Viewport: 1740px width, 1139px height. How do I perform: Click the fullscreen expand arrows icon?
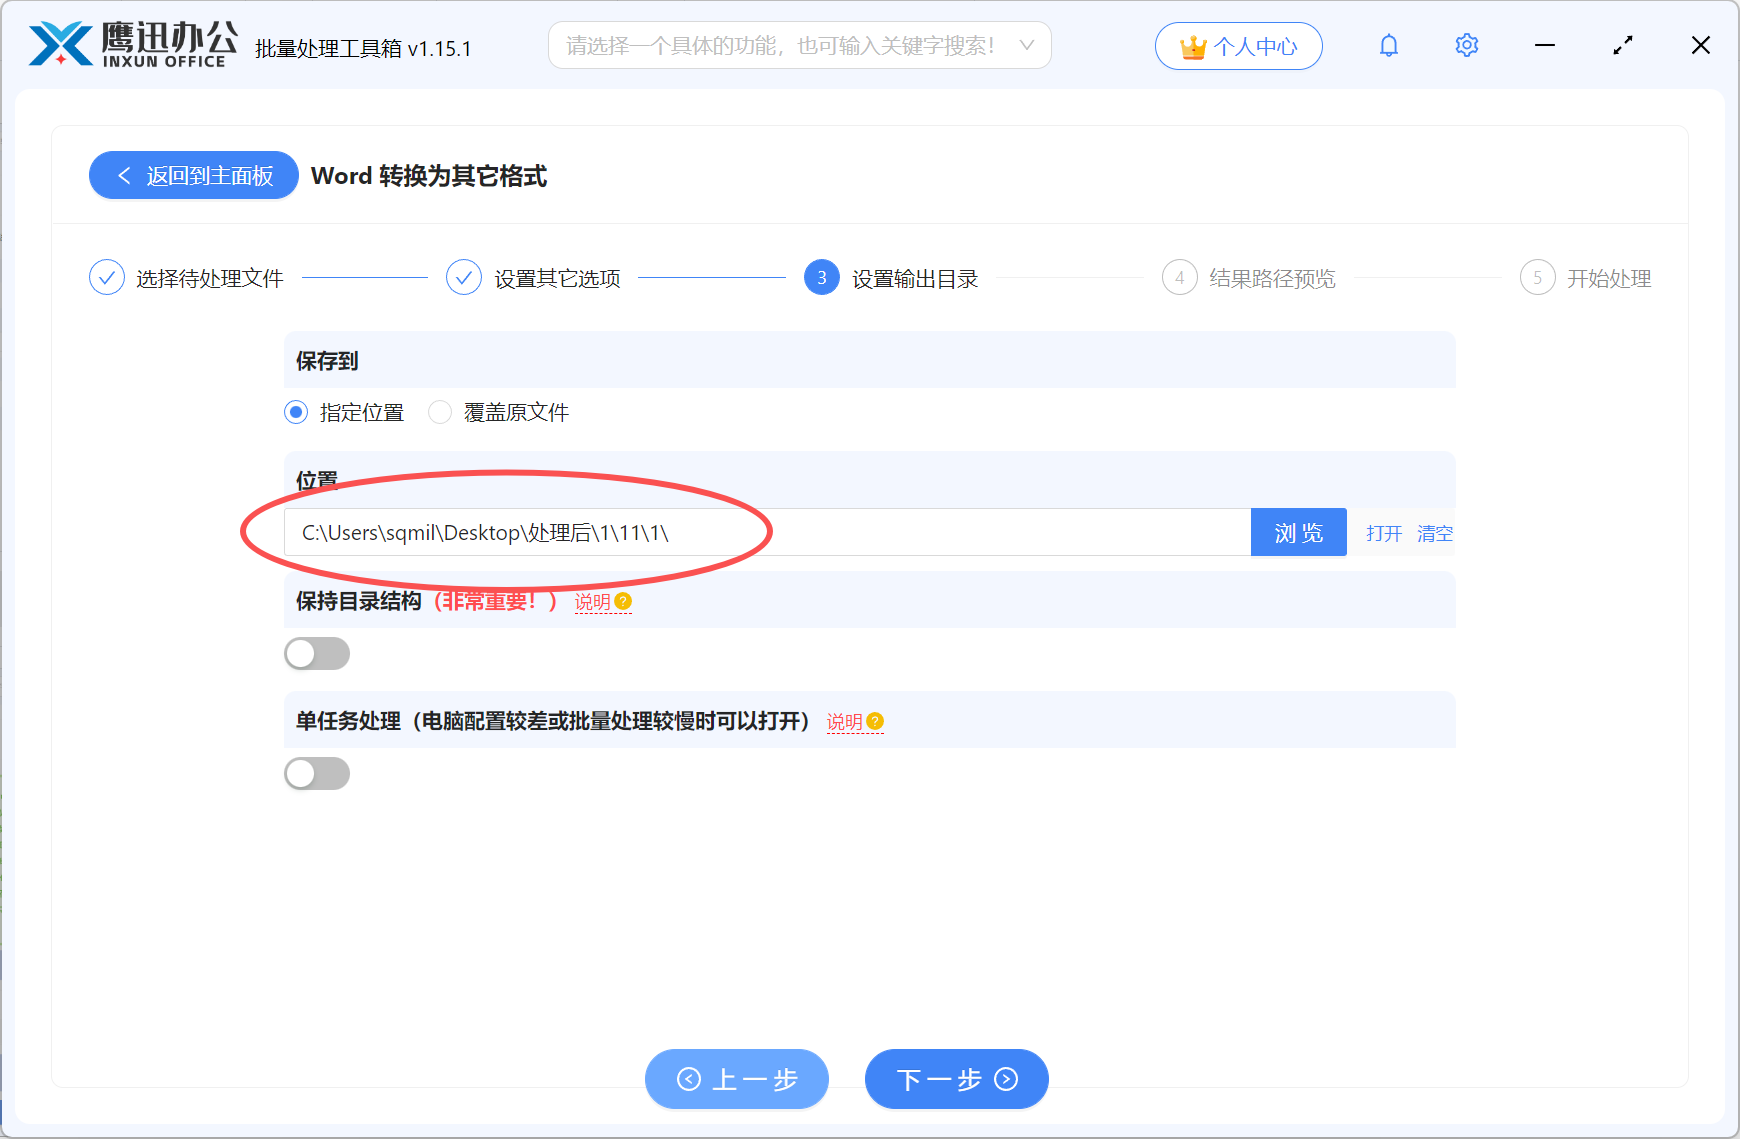point(1623,44)
